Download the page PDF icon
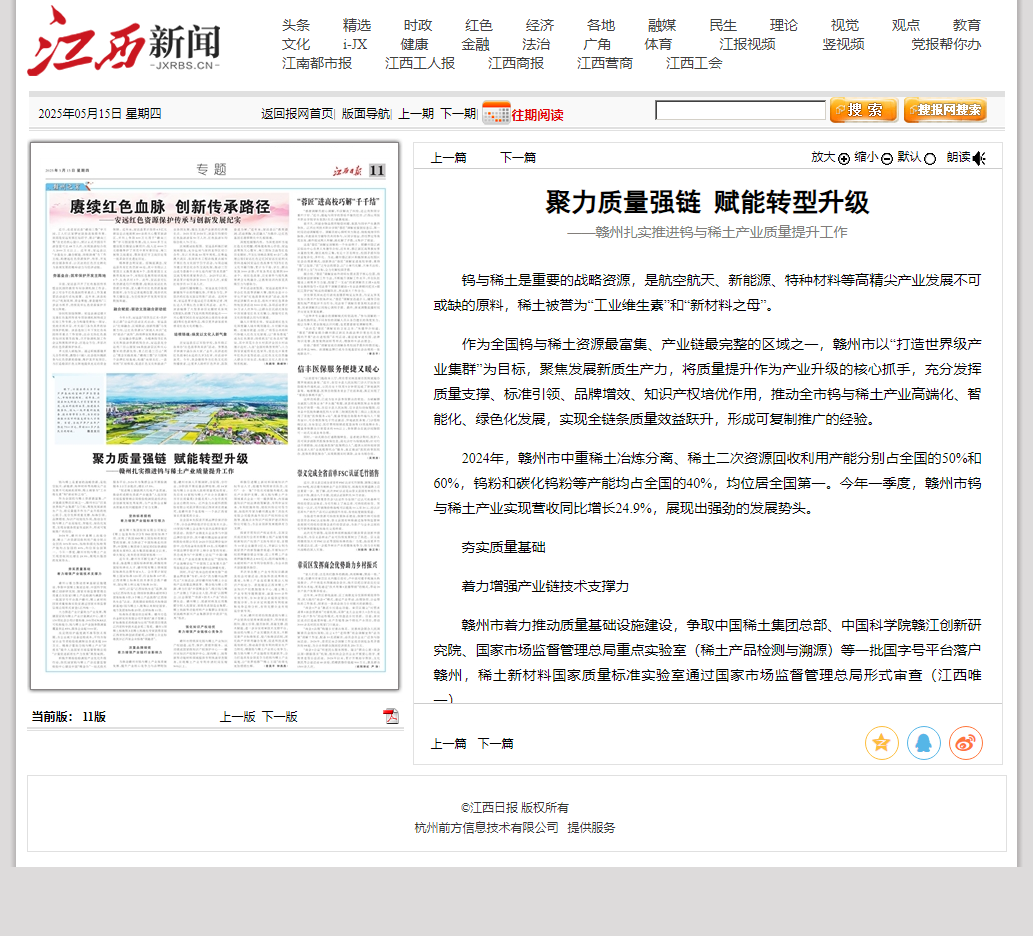 [x=391, y=716]
